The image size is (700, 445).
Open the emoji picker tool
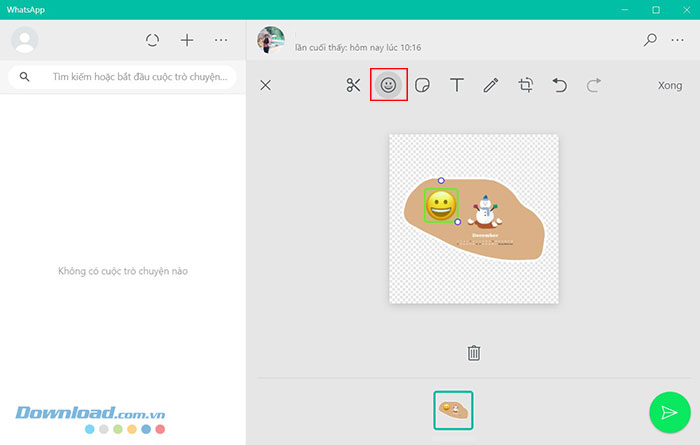[x=388, y=85]
